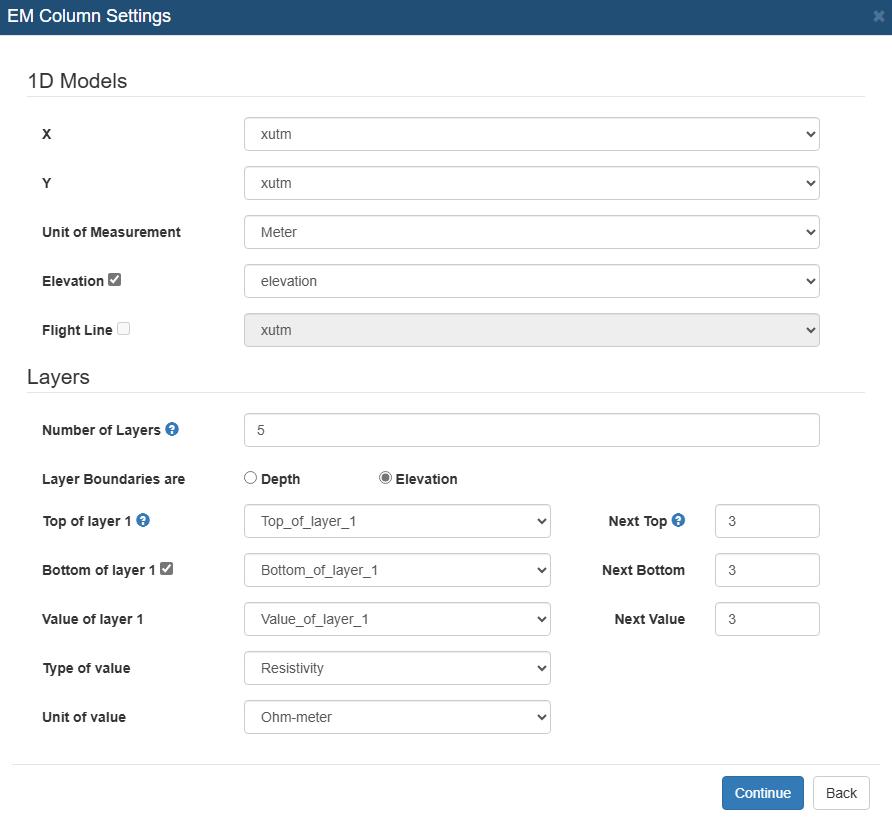Image resolution: width=892 pixels, height=828 pixels.
Task: Click the Next Value input field
Action: click(x=767, y=619)
